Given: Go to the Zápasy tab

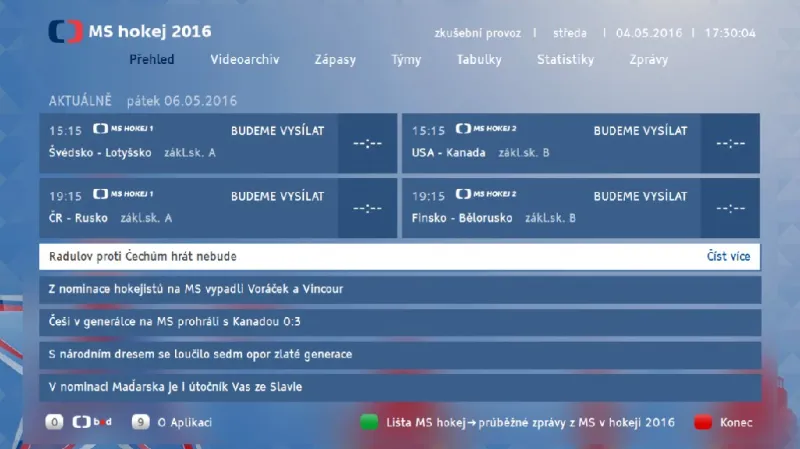Looking at the screenshot, I should [x=335, y=60].
